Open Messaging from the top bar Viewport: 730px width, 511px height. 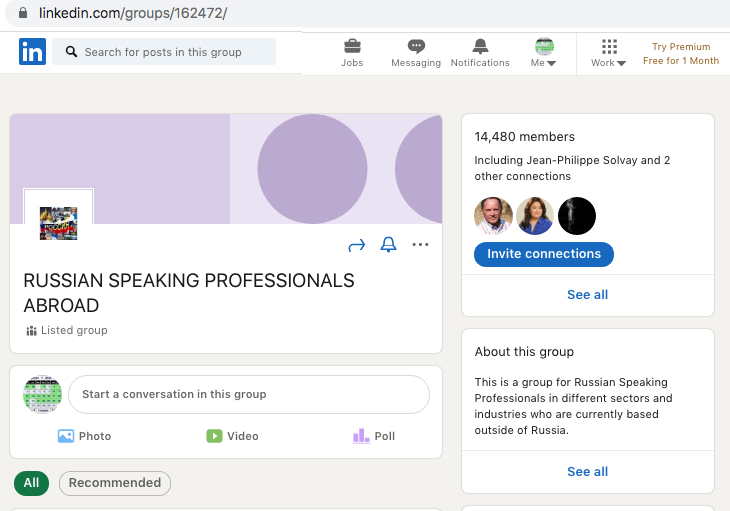416,52
